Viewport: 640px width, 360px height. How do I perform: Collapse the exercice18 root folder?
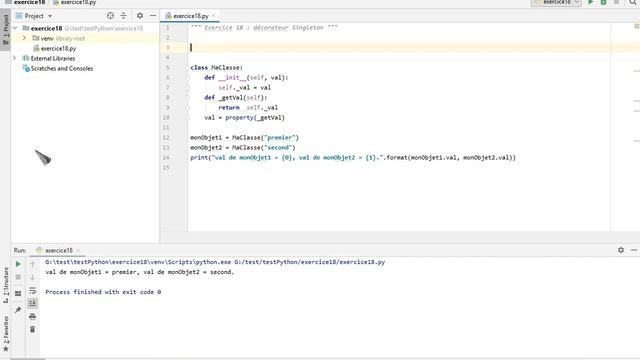(x=15, y=28)
